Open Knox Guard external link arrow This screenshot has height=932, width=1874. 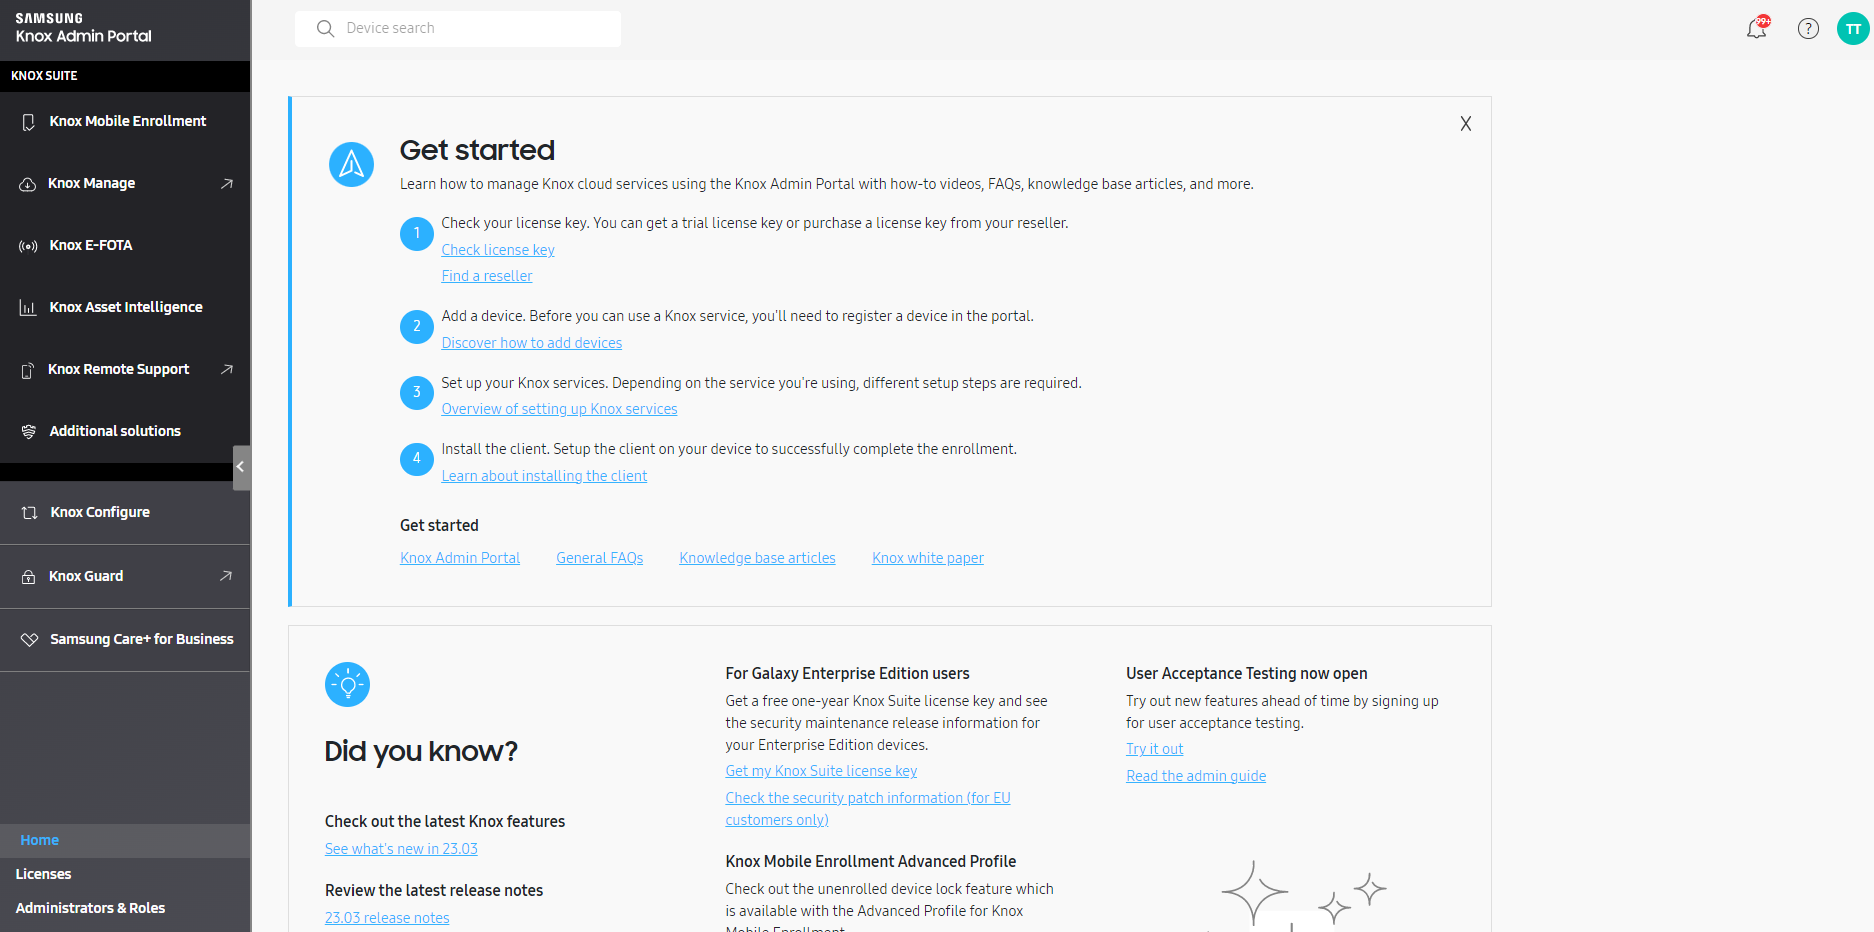[x=226, y=576]
